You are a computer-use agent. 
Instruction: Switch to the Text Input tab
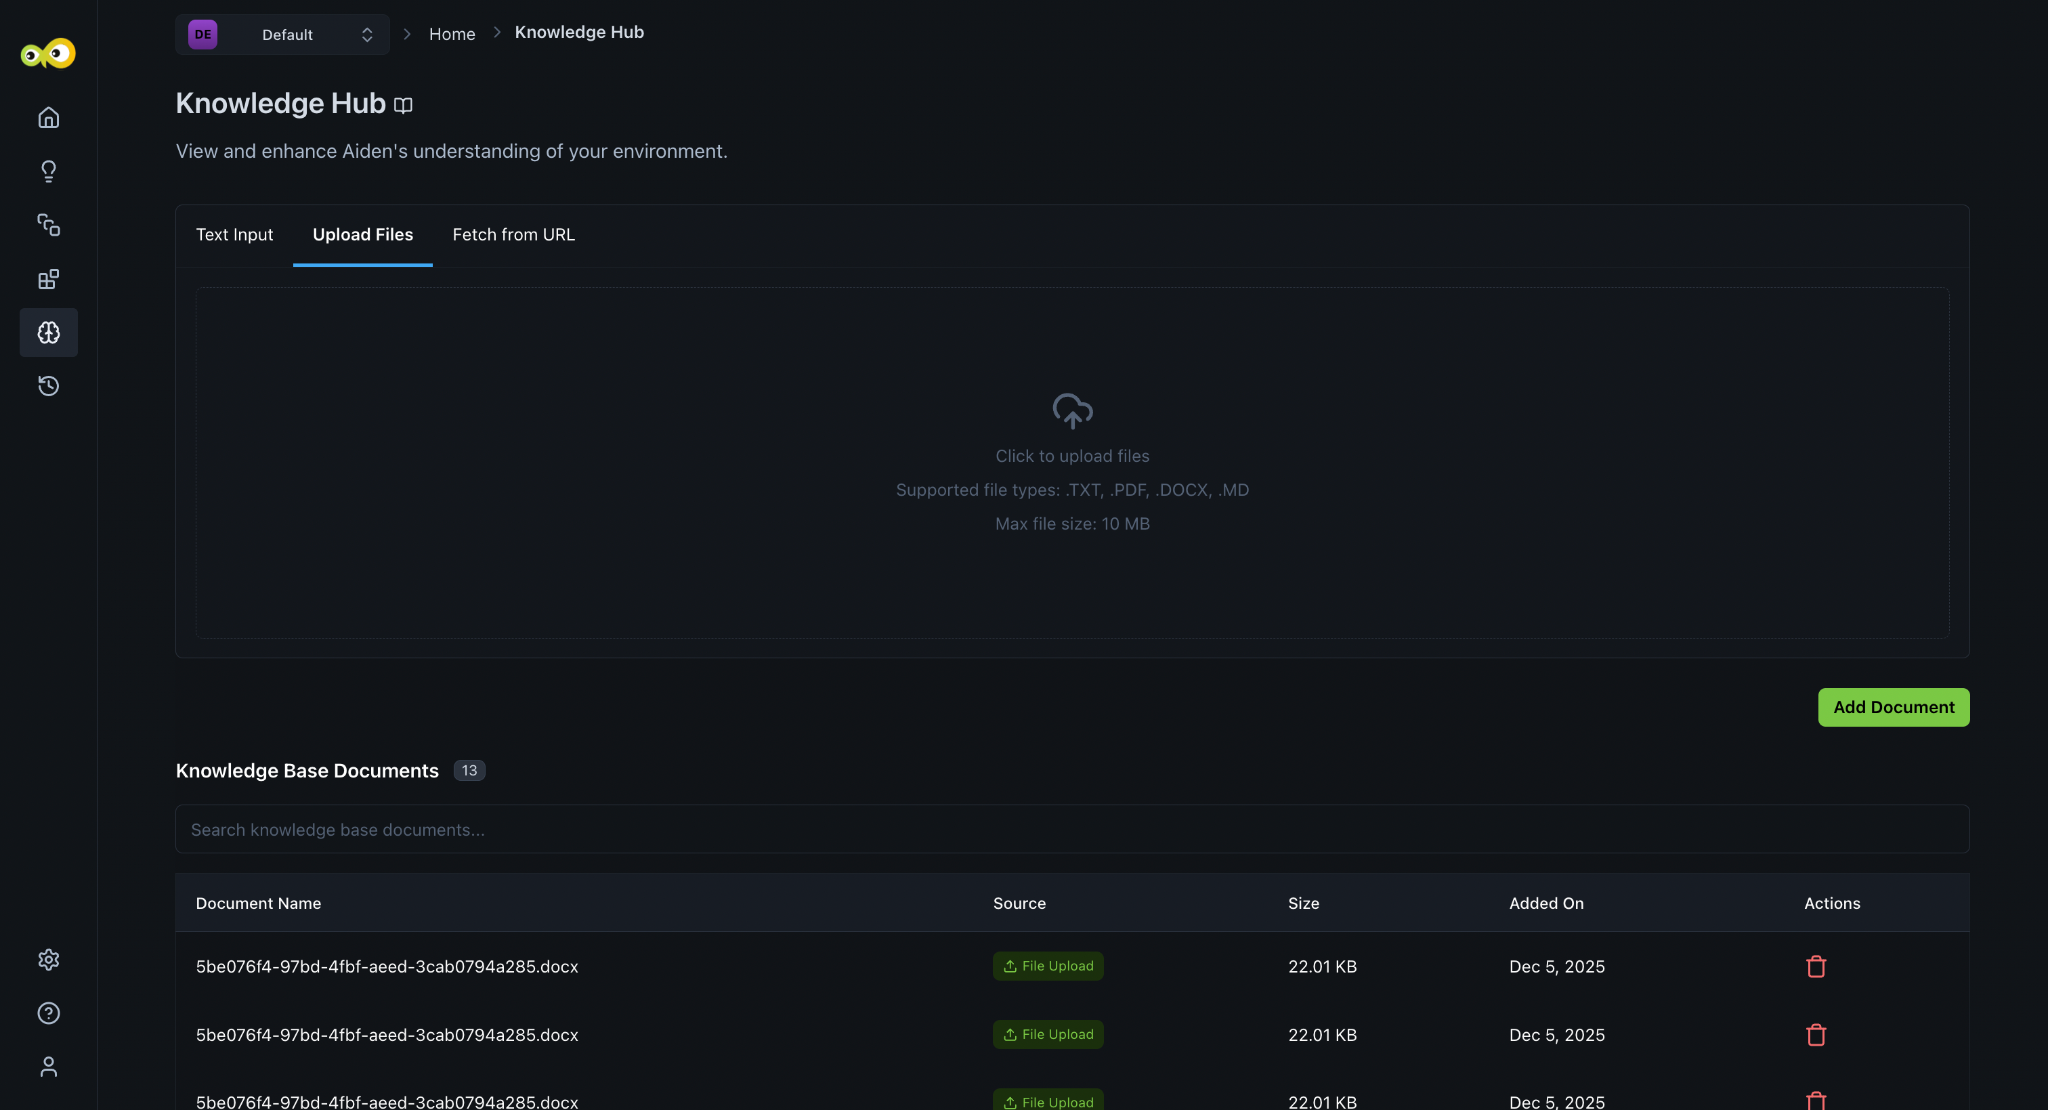tap(234, 235)
